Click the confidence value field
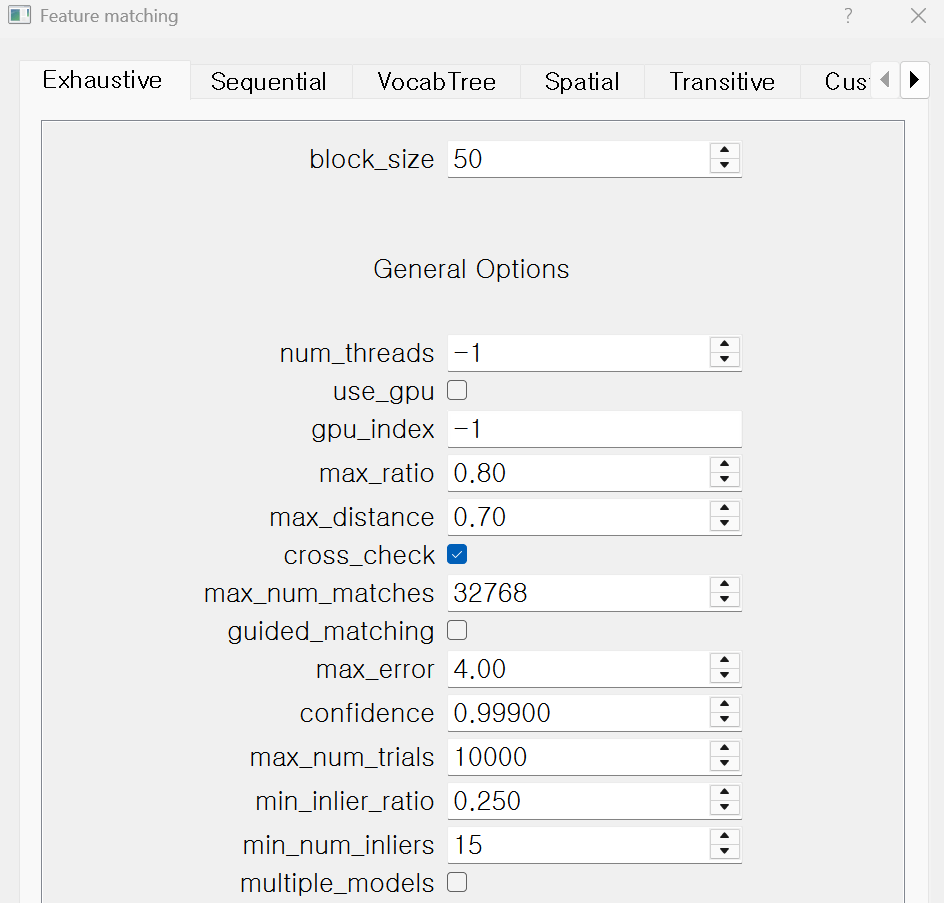Viewport: 944px width, 903px height. point(578,713)
